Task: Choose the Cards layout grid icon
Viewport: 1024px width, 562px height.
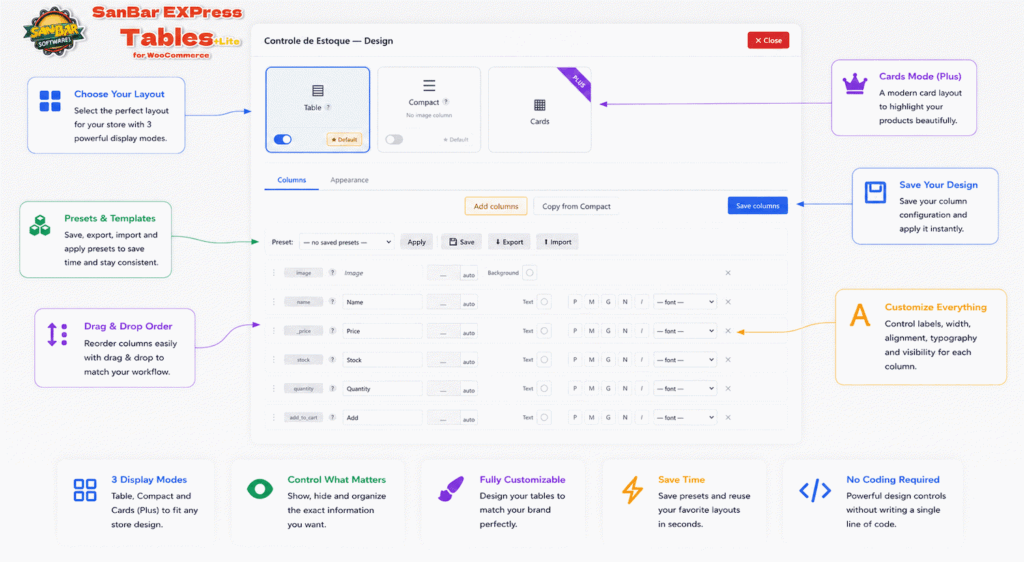Action: pos(539,105)
